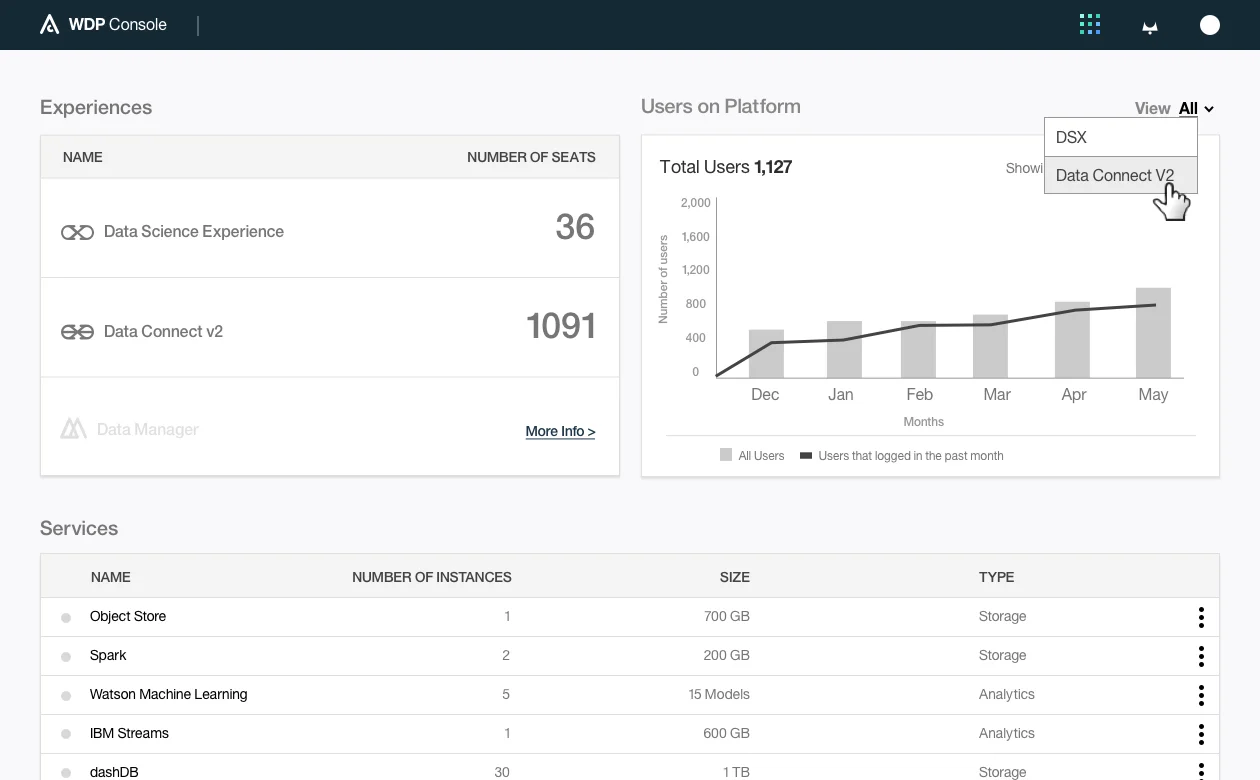This screenshot has height=780, width=1260.
Task: Click the Jan month label
Action: [x=841, y=394]
